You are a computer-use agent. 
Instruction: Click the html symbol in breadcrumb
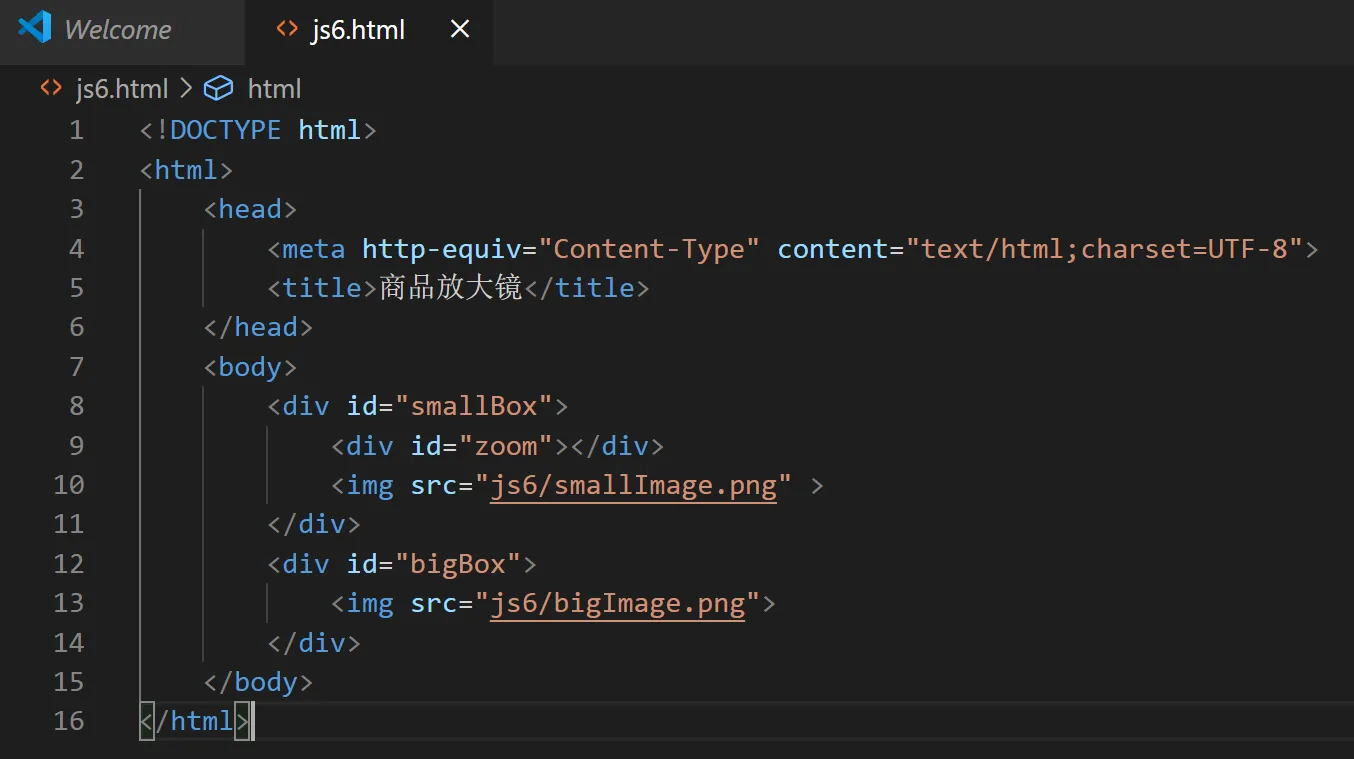(274, 89)
